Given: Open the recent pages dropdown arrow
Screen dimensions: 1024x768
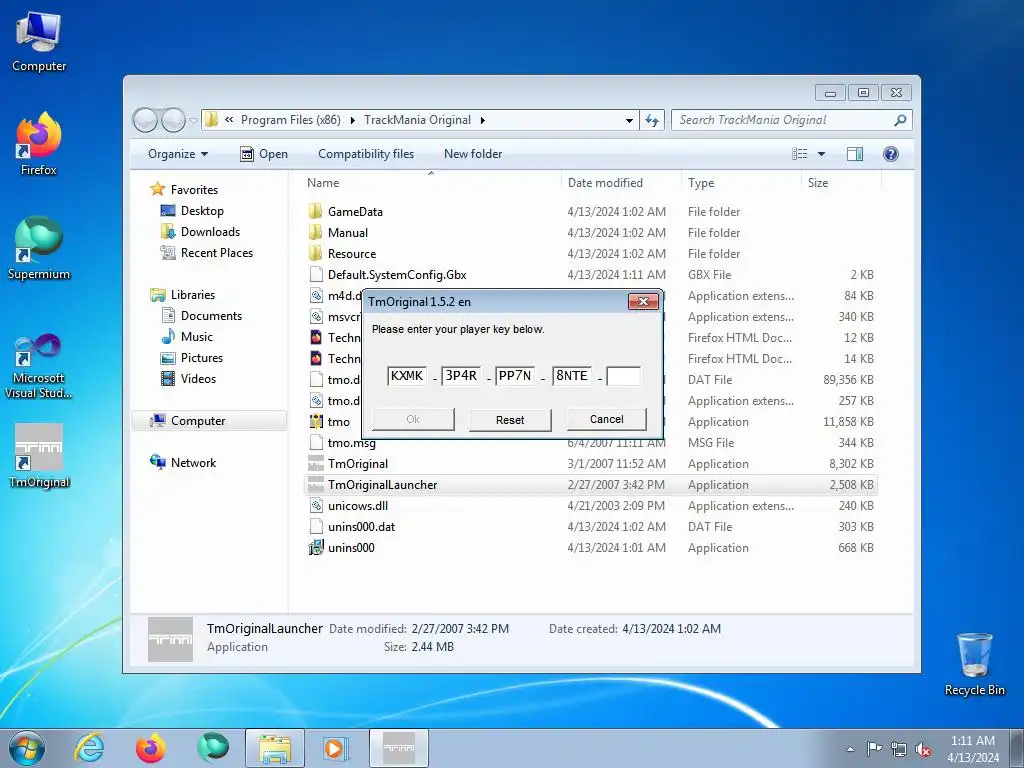Looking at the screenshot, I should [x=193, y=120].
